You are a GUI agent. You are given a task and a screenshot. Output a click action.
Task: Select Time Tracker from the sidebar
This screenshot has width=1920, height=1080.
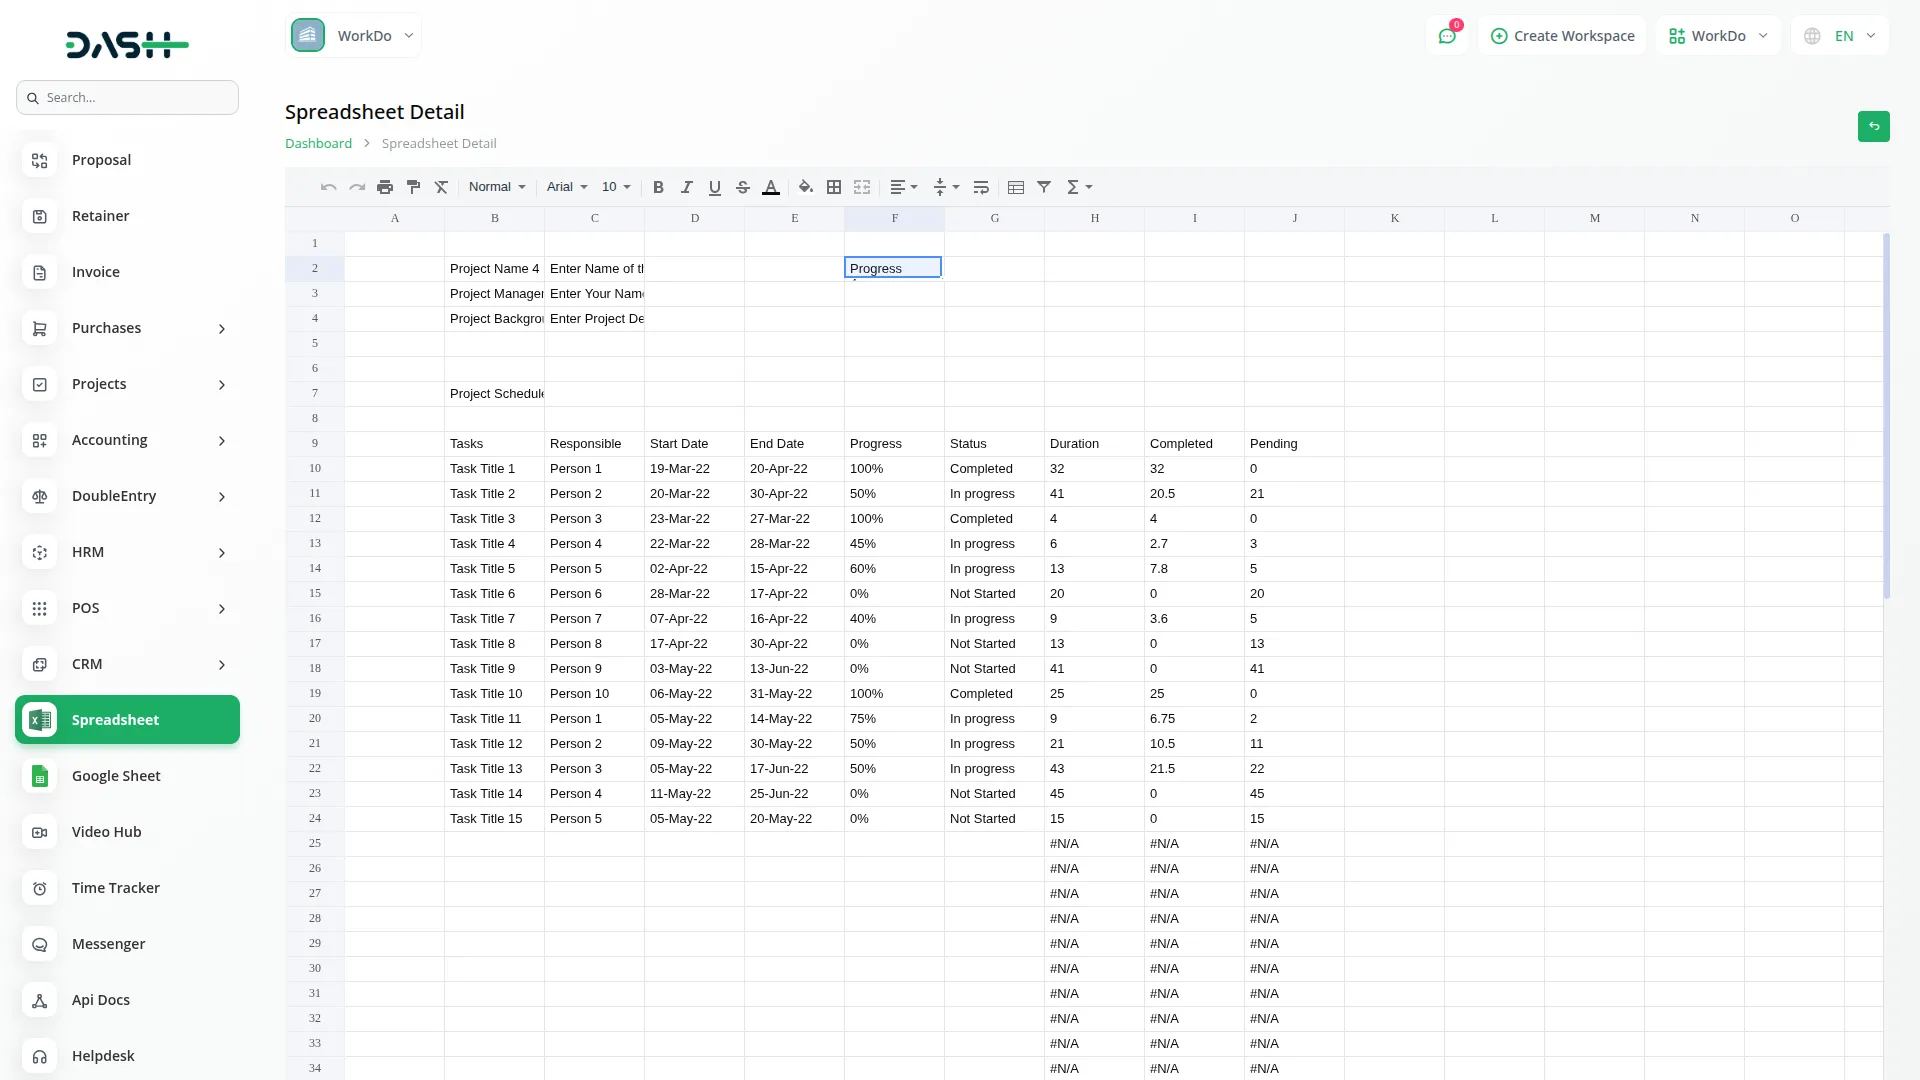(116, 888)
